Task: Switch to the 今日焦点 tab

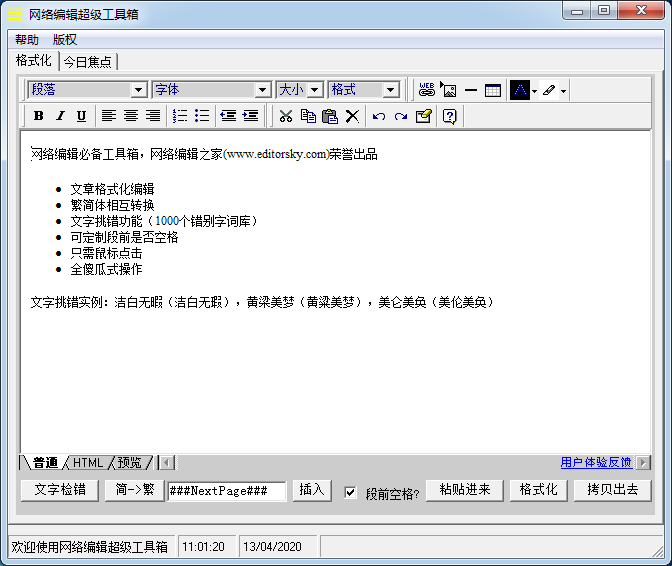Action: [x=87, y=62]
